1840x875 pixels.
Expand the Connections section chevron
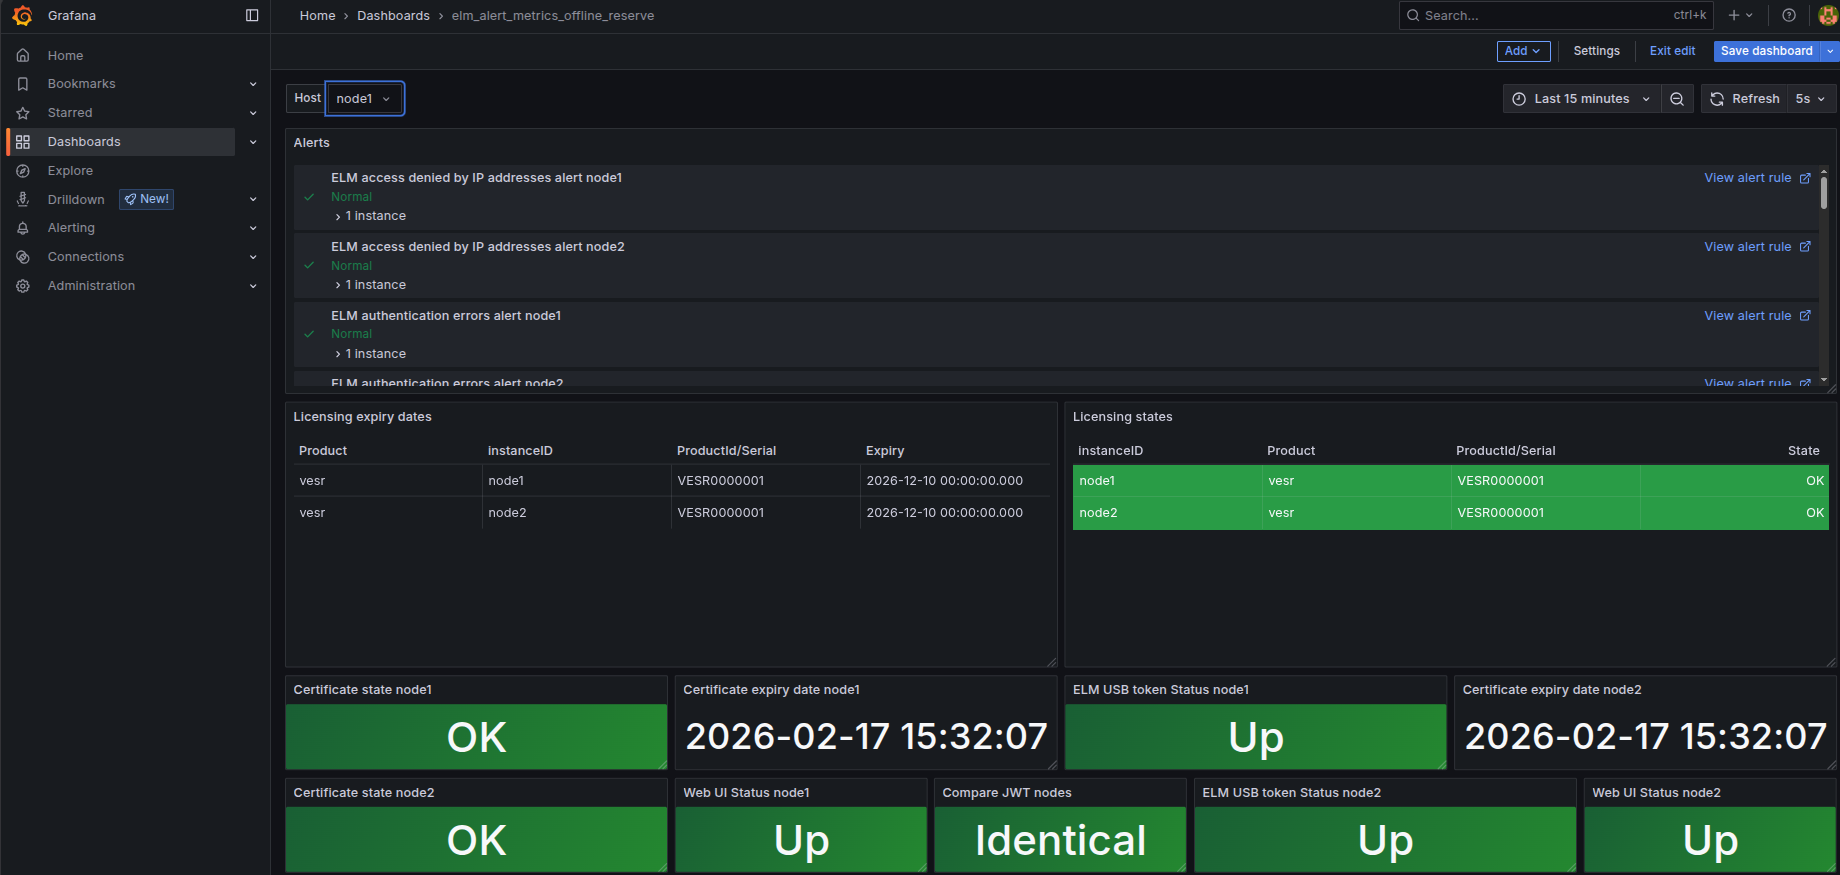[253, 257]
